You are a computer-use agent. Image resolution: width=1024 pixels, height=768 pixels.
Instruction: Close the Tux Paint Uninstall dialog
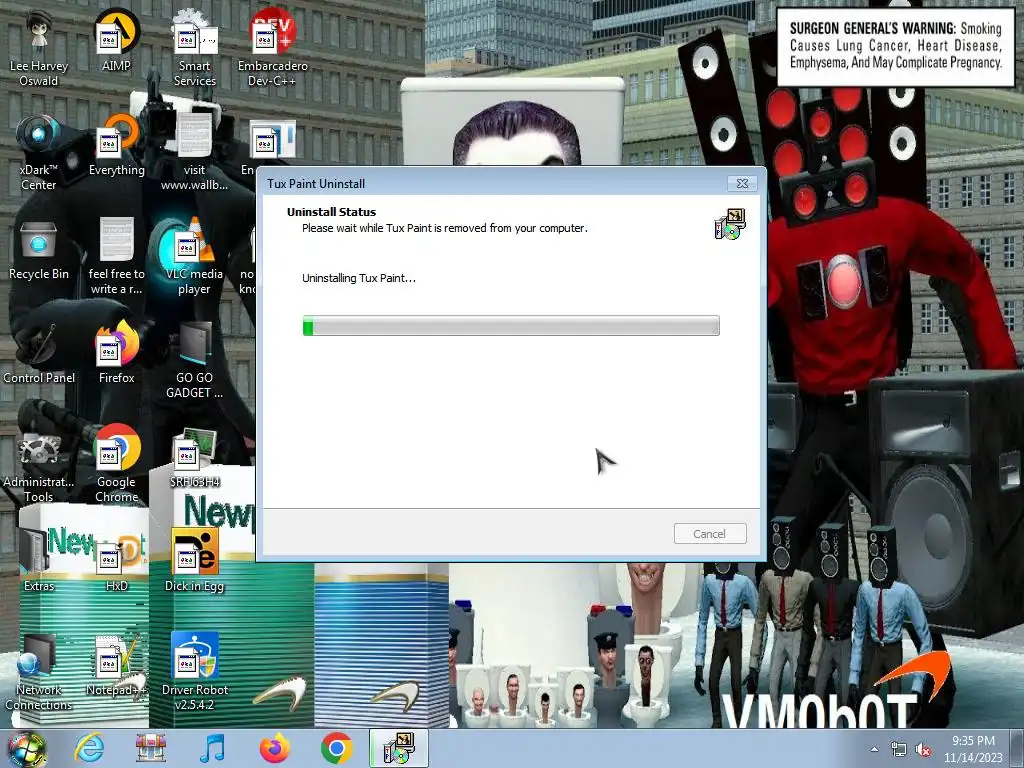click(x=743, y=184)
